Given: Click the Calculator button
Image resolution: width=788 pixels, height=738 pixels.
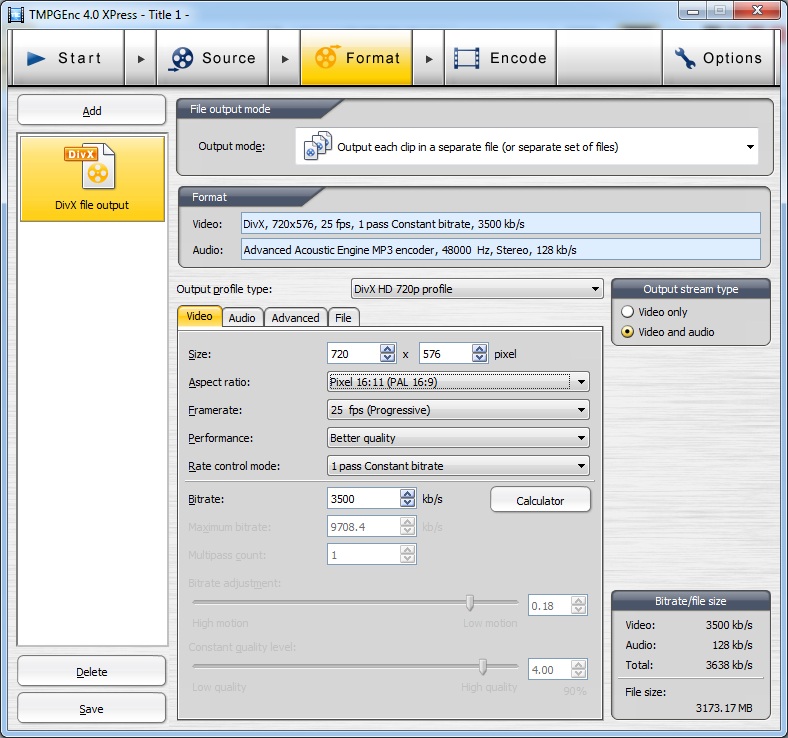Looking at the screenshot, I should coord(540,501).
